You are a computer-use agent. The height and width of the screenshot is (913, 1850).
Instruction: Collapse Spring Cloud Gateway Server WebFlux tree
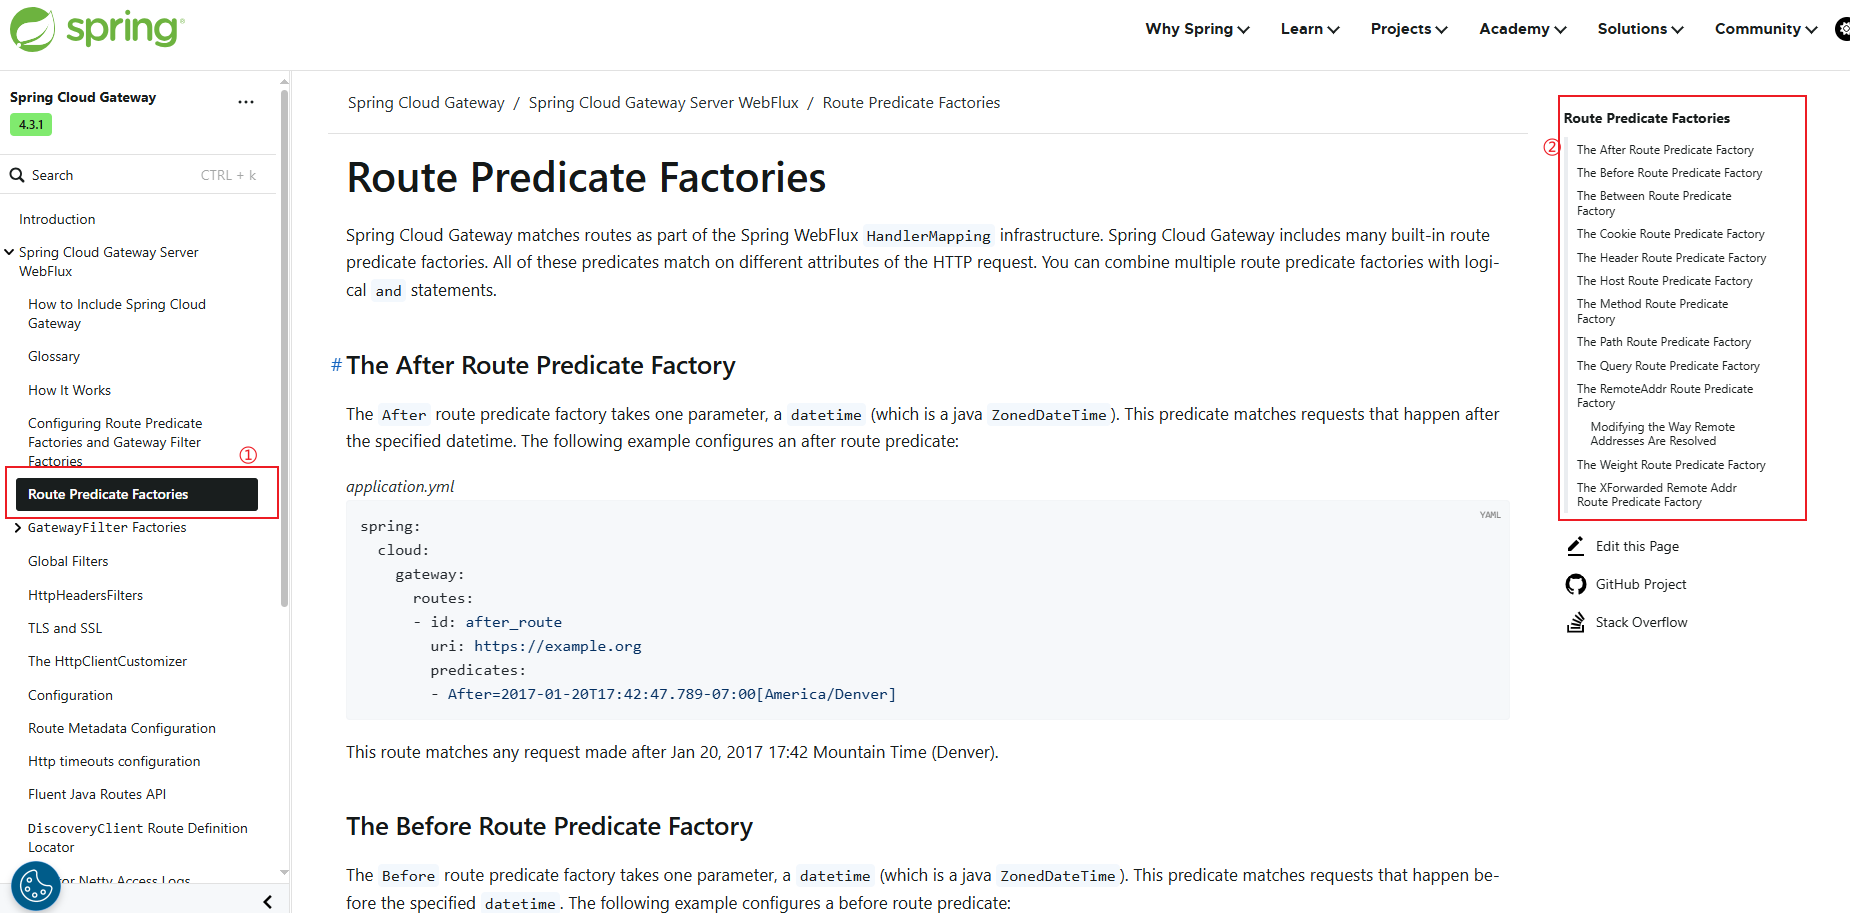9,252
